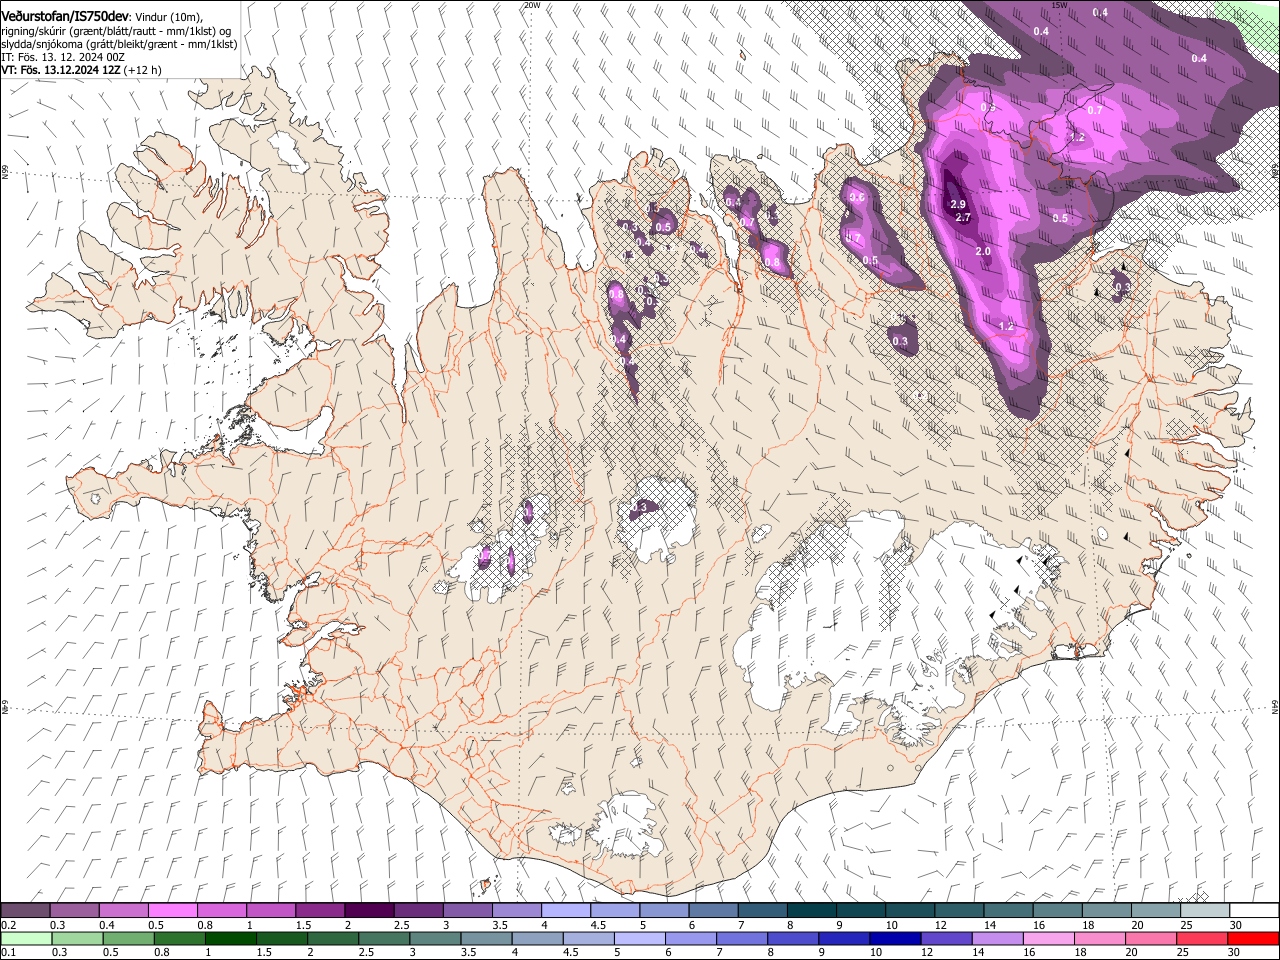Click the 0.1 label on the lower scale

(8, 952)
